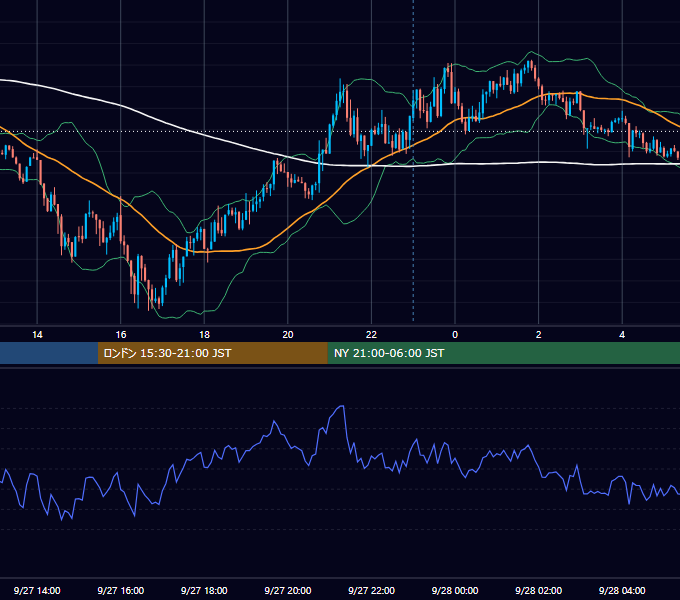The image size is (680, 600).
Task: Click the '22' hour label on price chart axis
Action: 371,335
